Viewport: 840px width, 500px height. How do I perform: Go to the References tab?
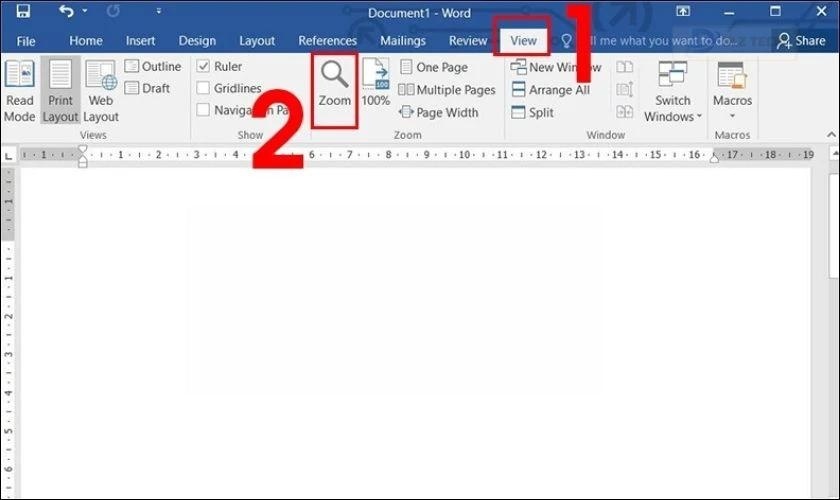[327, 41]
